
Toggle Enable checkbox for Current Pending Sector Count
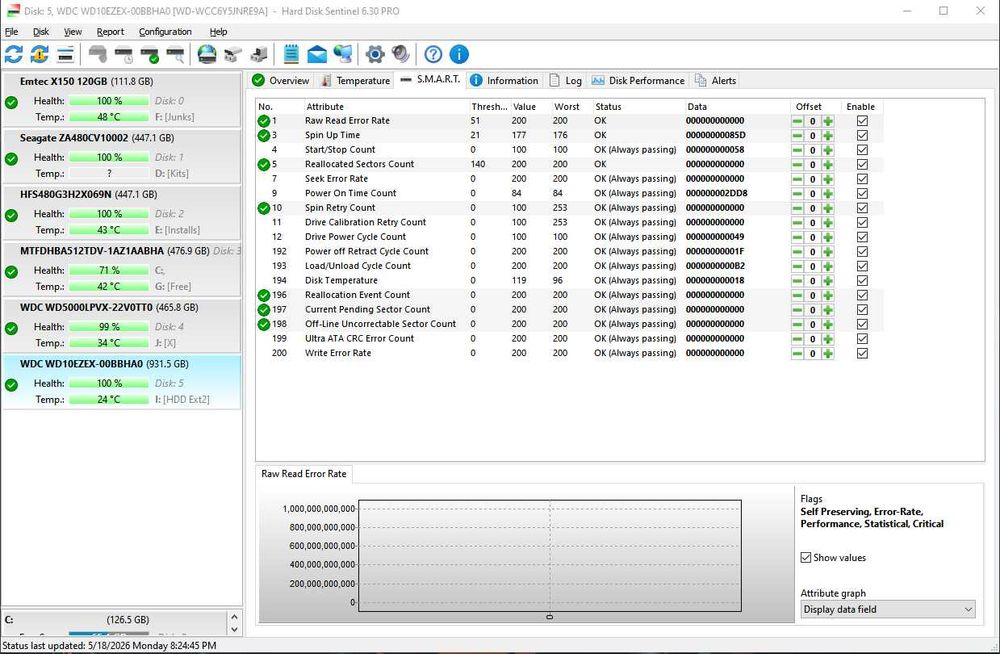point(862,309)
